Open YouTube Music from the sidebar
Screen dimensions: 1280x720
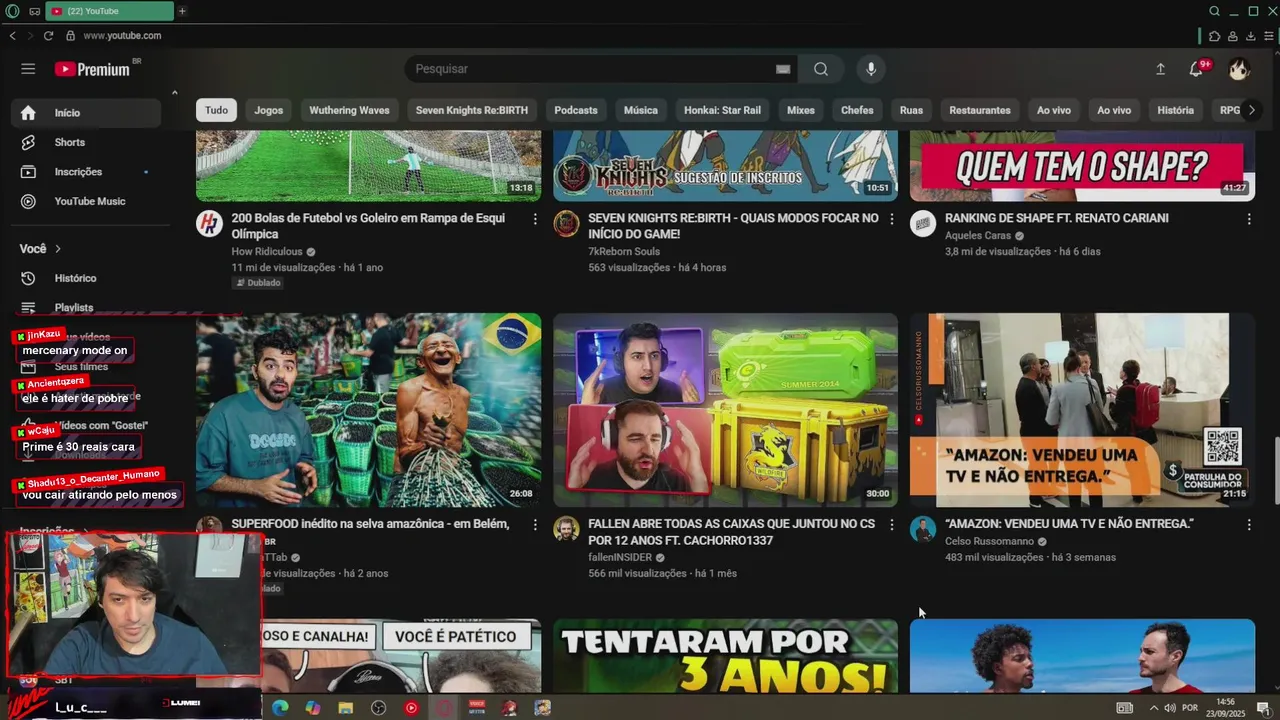[x=87, y=201]
